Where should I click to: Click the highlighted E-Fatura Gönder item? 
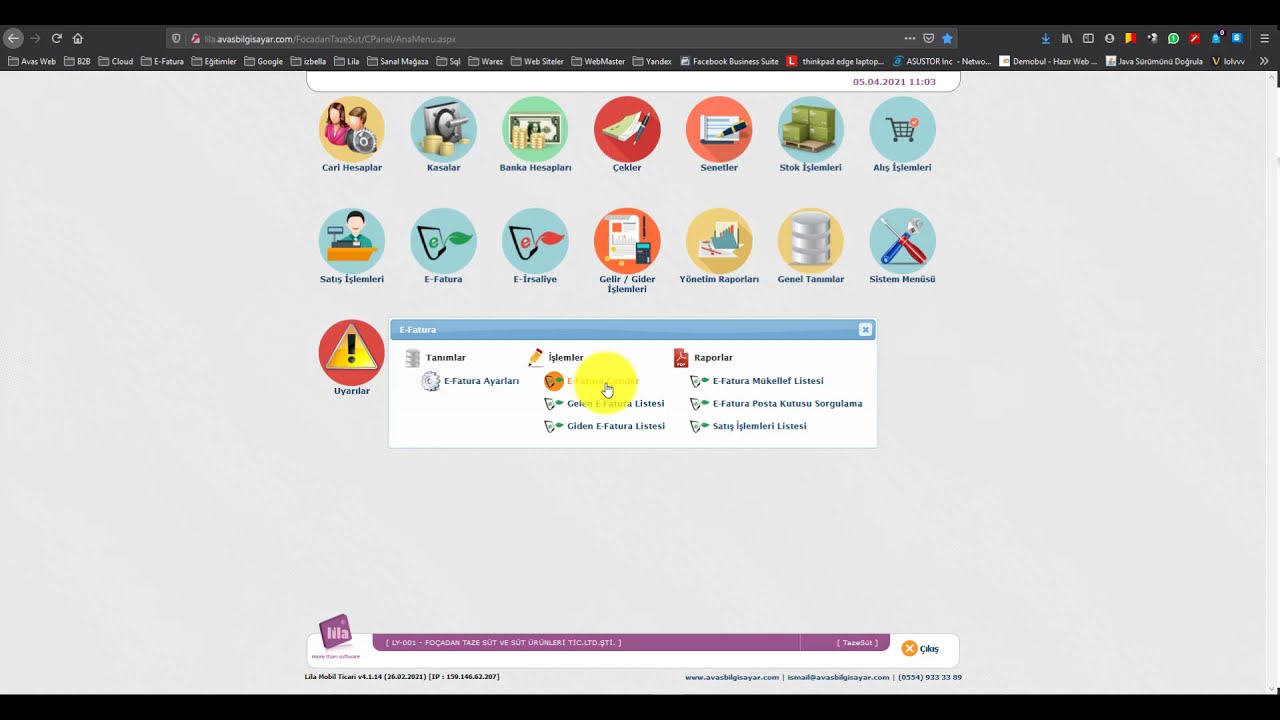pos(592,381)
